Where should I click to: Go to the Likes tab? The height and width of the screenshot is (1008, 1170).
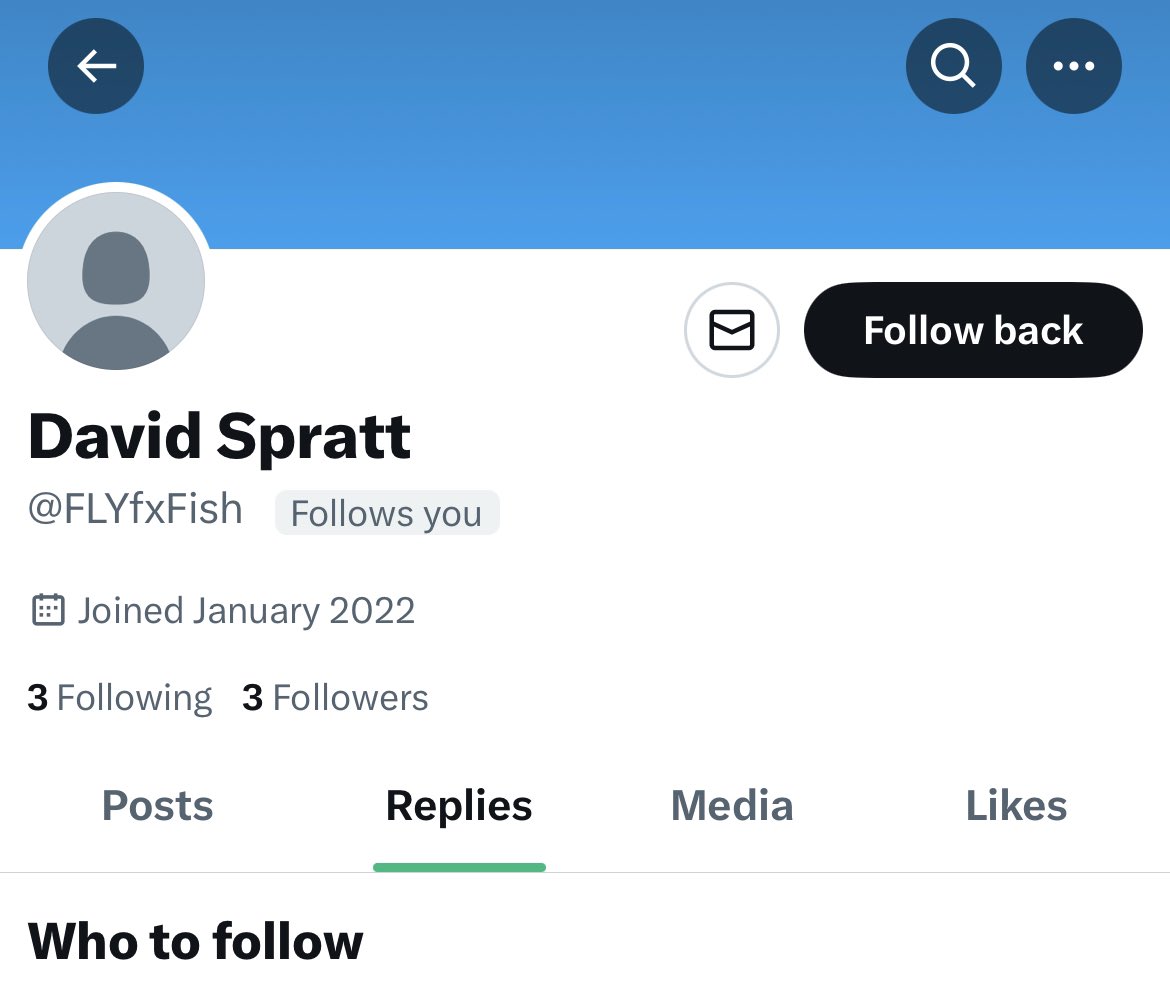[x=1016, y=806]
